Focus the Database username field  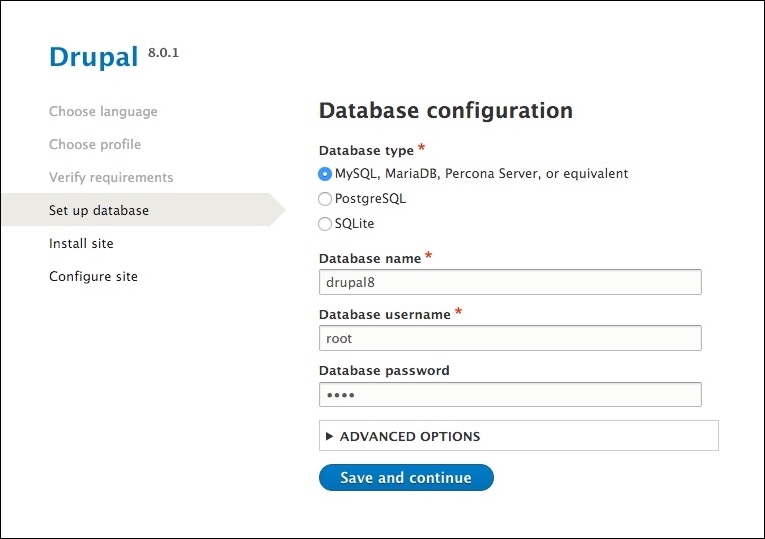click(x=510, y=338)
